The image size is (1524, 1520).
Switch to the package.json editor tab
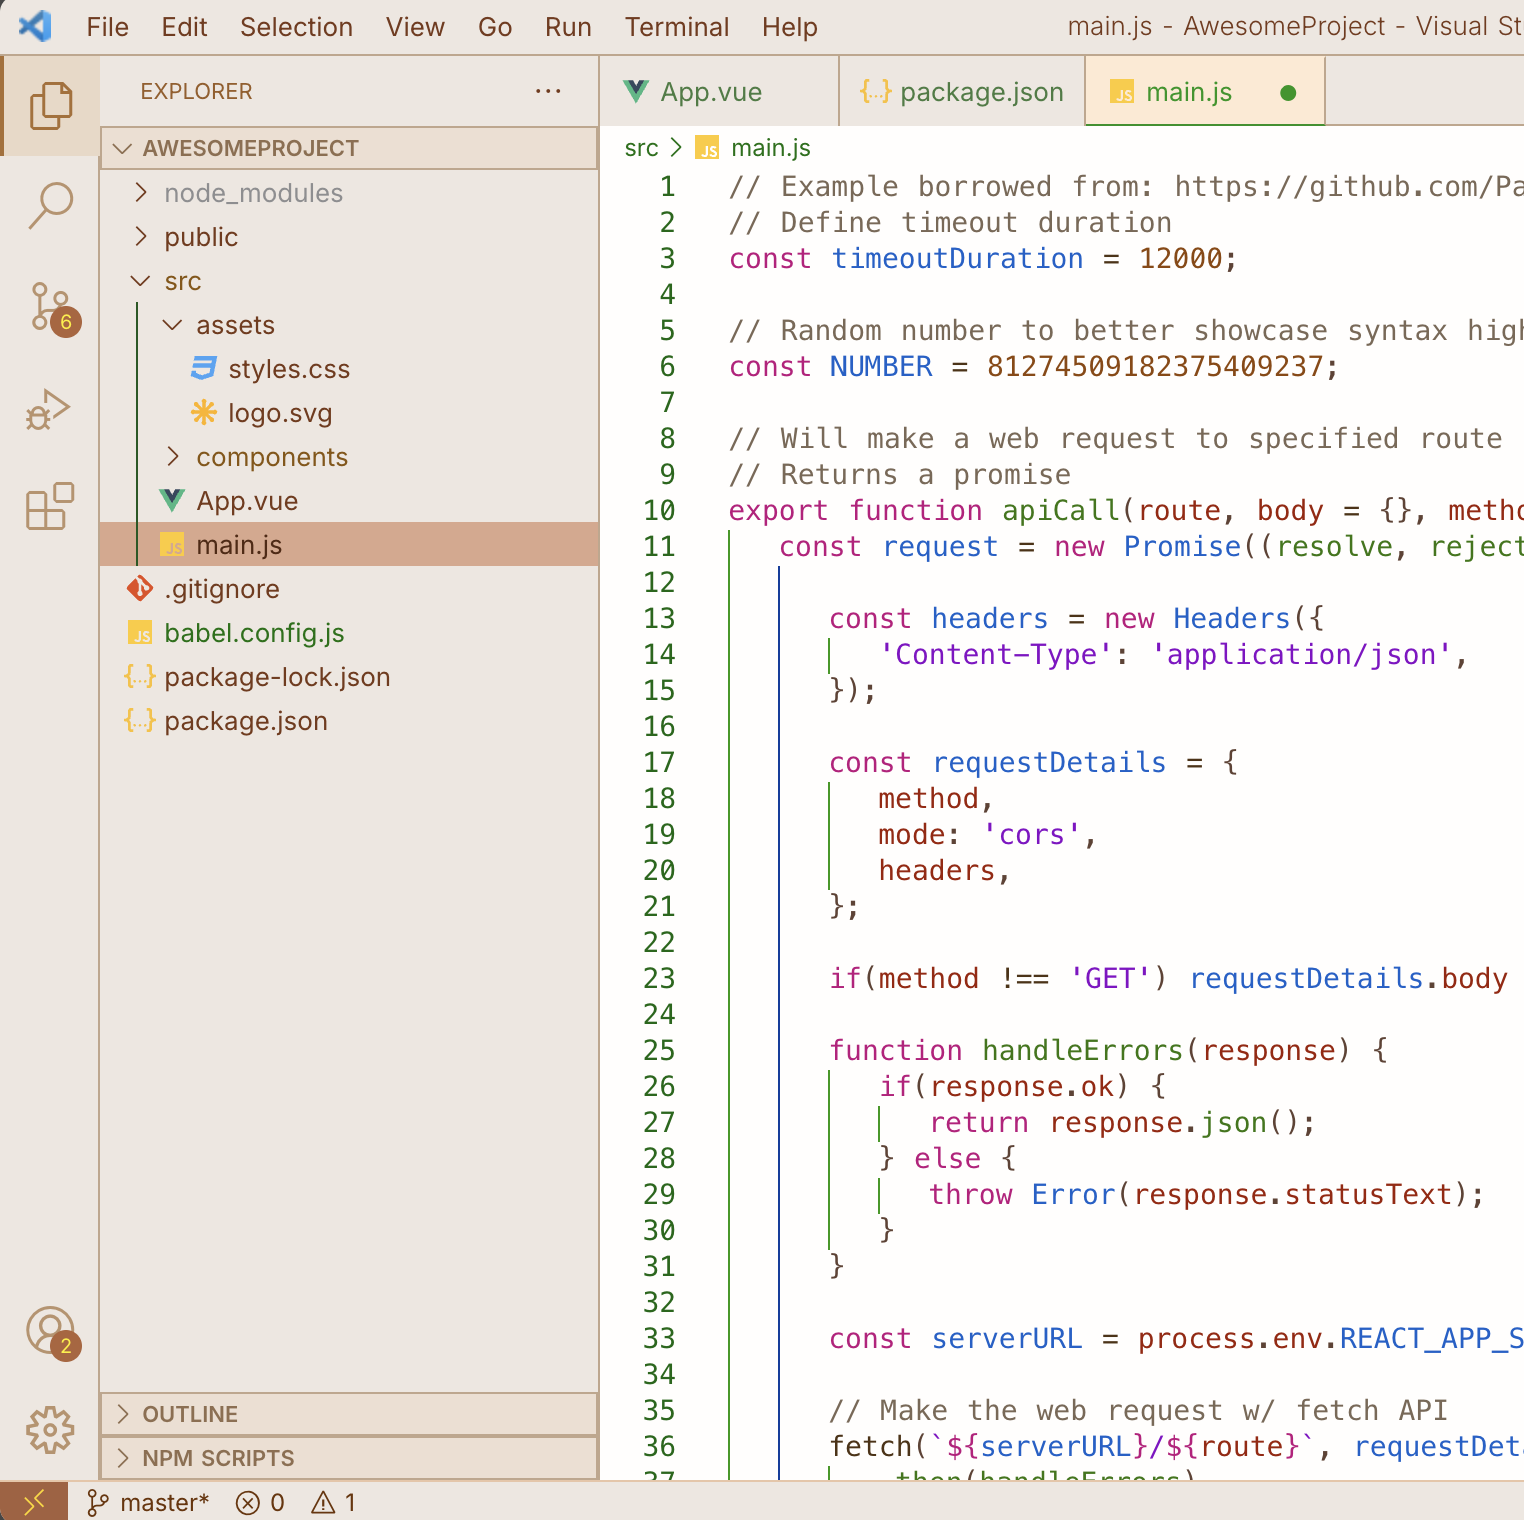pos(962,92)
